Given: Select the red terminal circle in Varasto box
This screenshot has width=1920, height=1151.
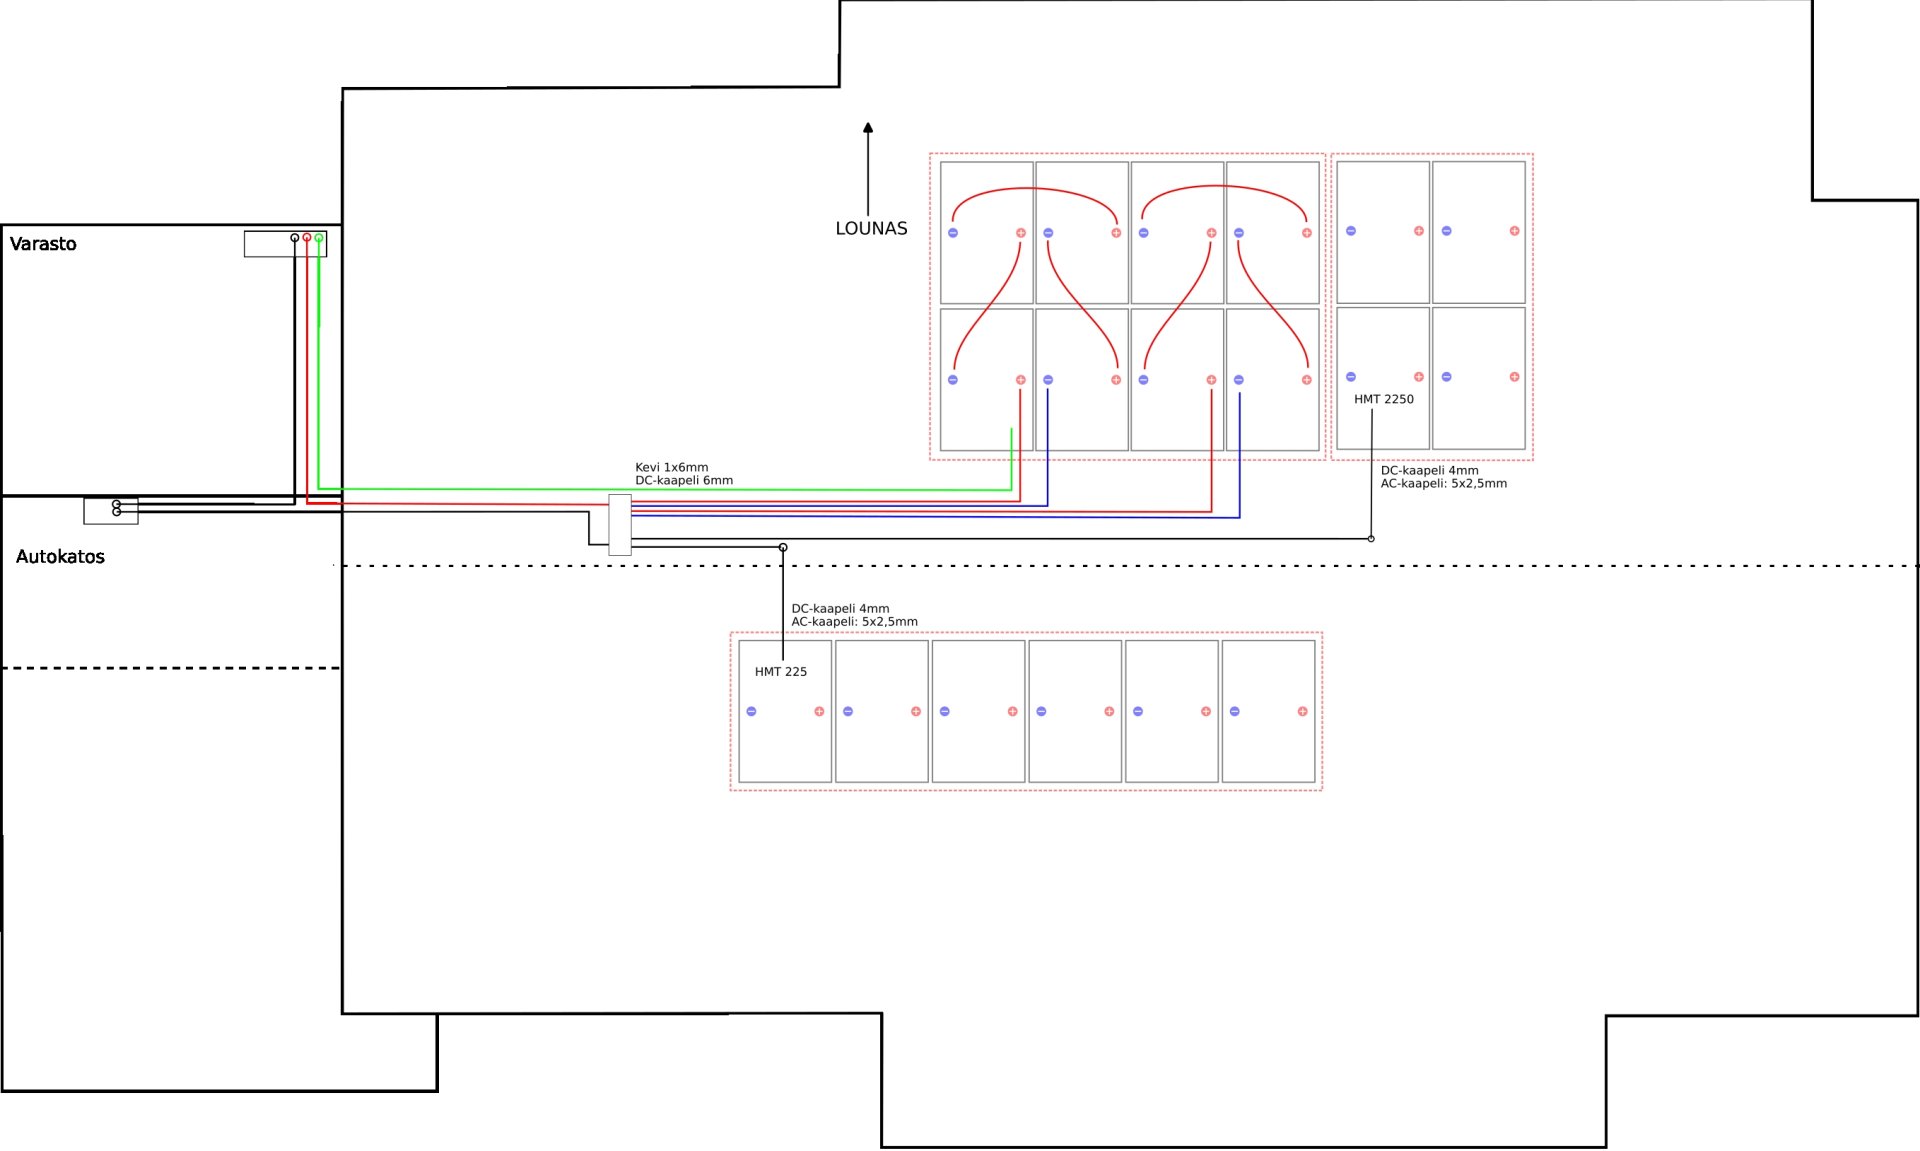Looking at the screenshot, I should click(307, 238).
